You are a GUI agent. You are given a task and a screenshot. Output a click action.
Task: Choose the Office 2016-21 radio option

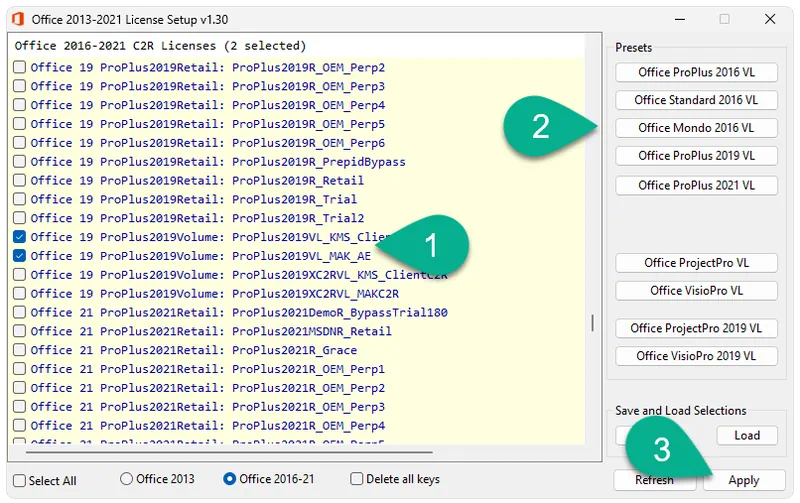coord(232,479)
